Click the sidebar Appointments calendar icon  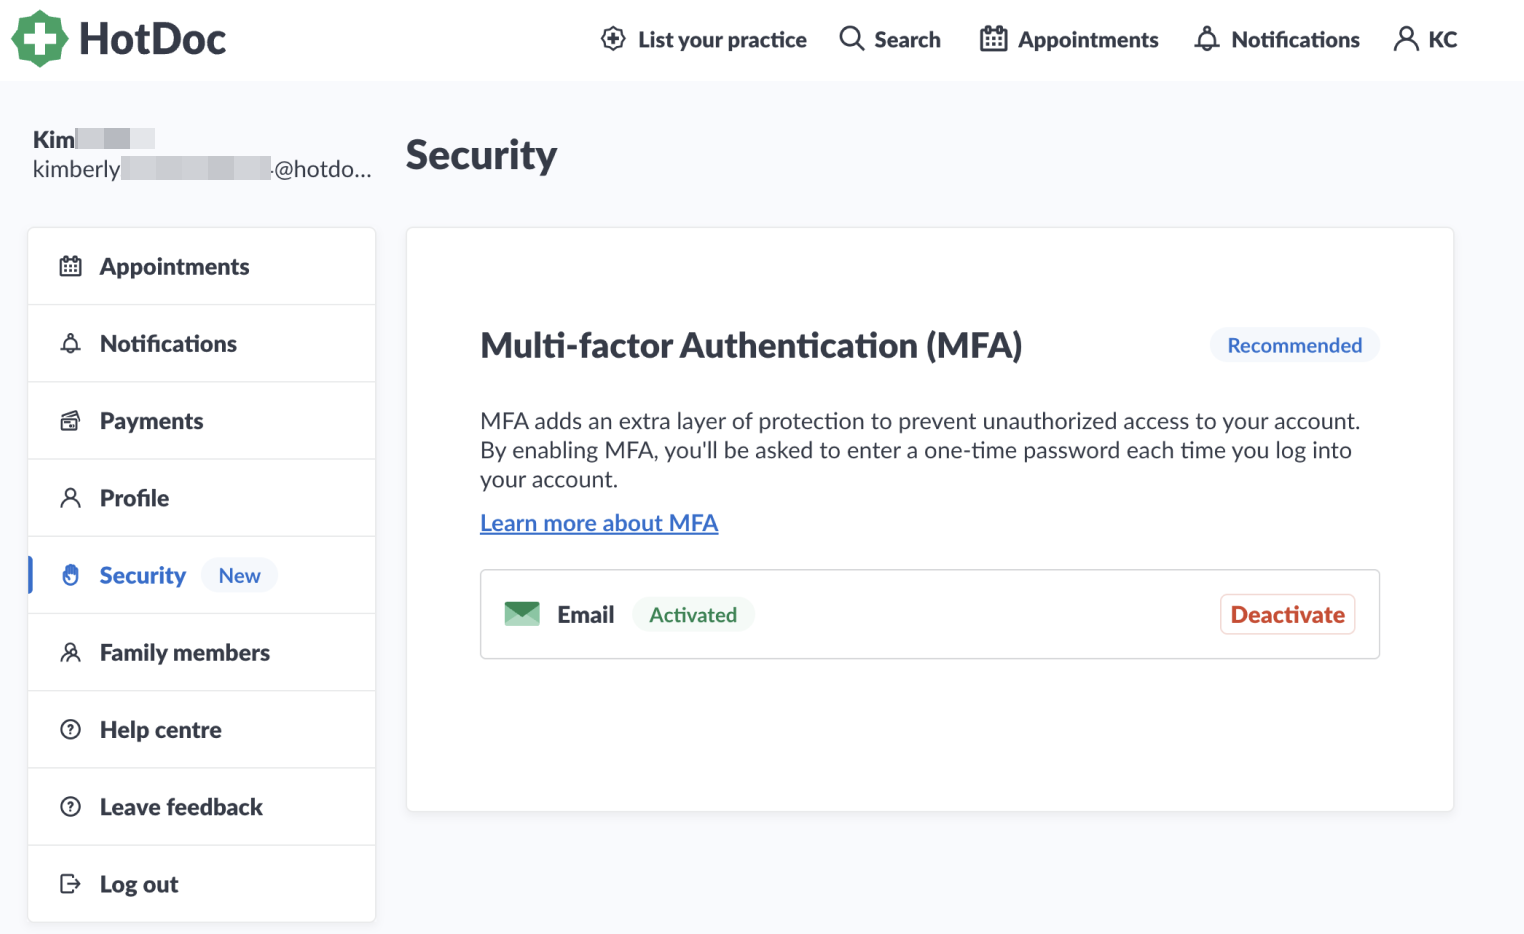coord(70,266)
